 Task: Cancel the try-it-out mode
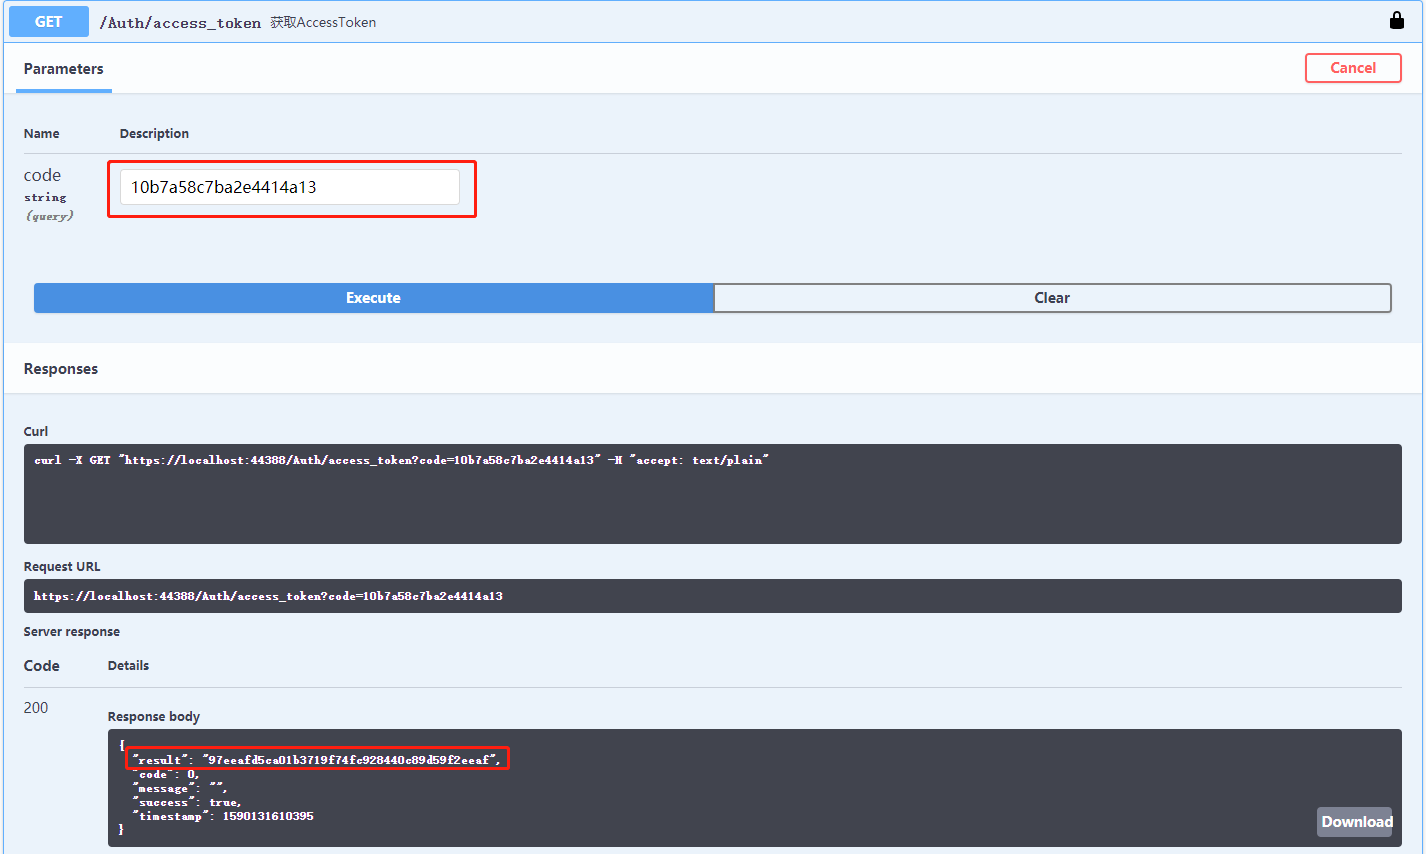click(x=1353, y=68)
